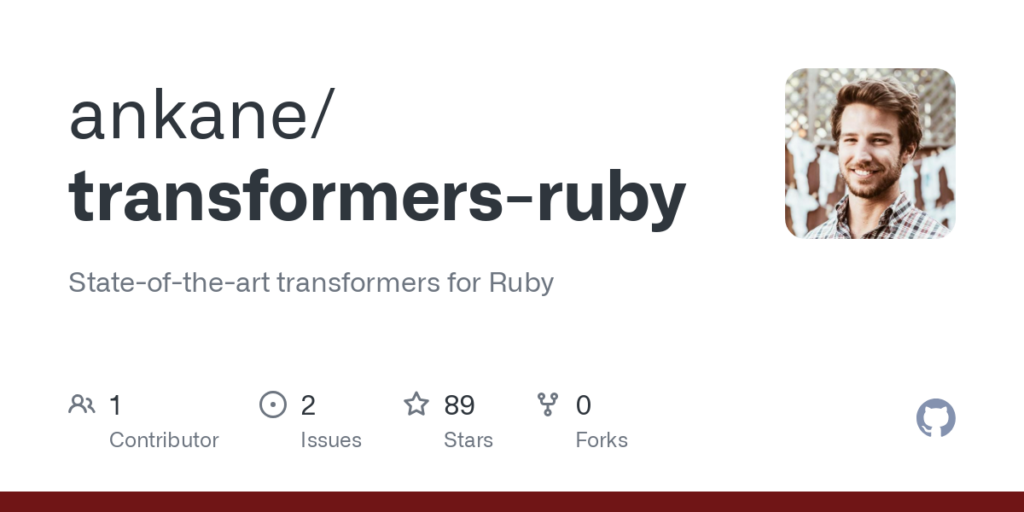Select the star count 89
This screenshot has width=1024, height=512.
[459, 405]
